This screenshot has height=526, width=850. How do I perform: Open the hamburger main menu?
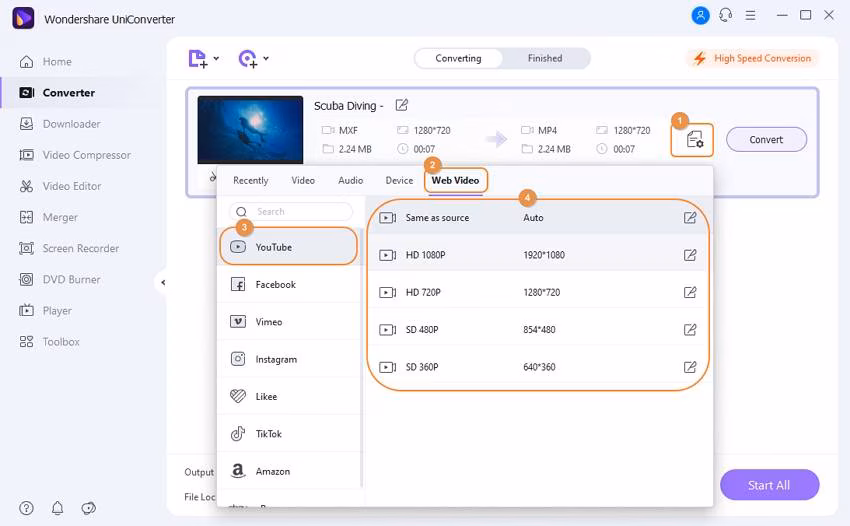tap(750, 15)
